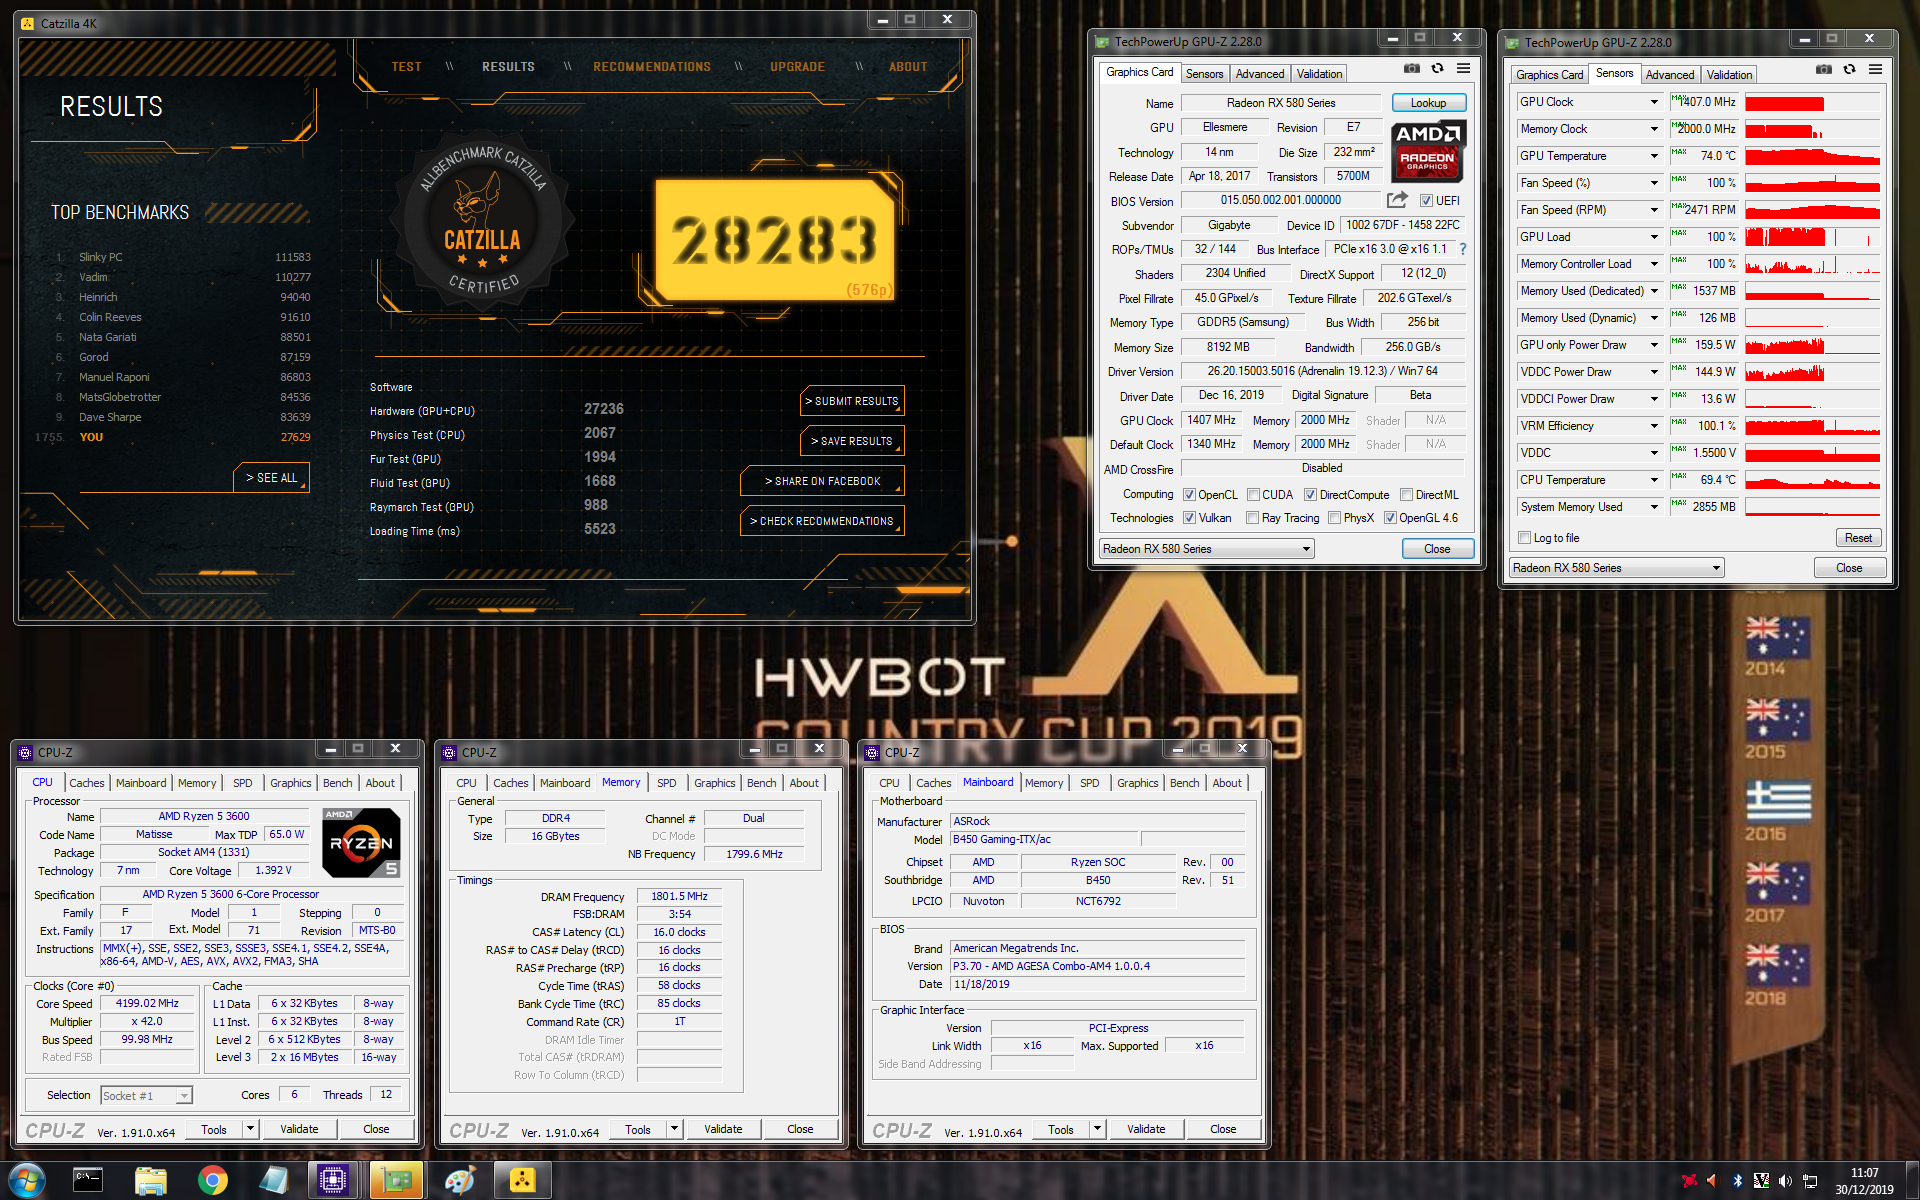
Task: Click the AMD Ryzen 5 logo in CPU-Z
Action: (x=361, y=842)
